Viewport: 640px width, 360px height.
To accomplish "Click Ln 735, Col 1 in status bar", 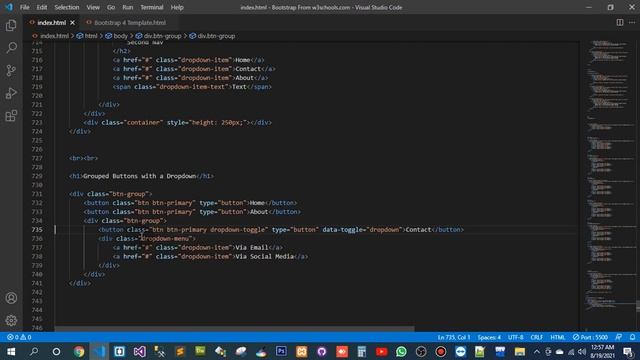I will pos(454,337).
